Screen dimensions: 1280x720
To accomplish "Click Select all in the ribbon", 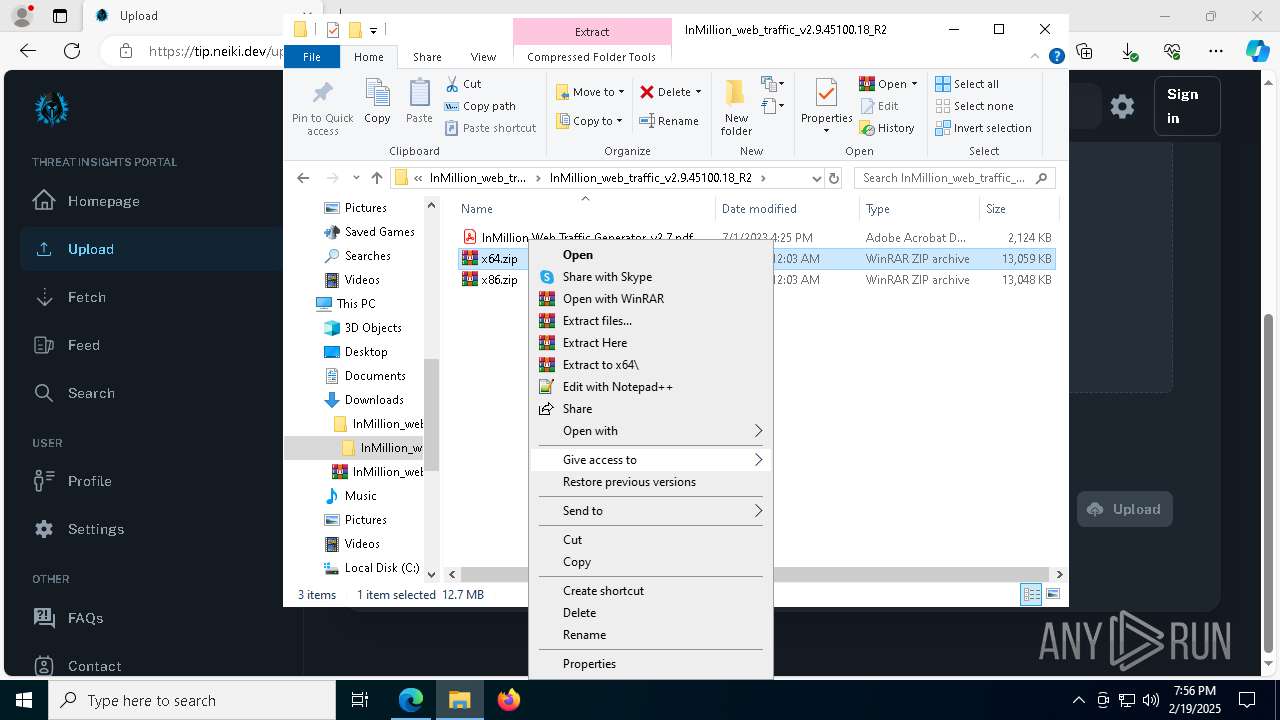I will click(967, 84).
